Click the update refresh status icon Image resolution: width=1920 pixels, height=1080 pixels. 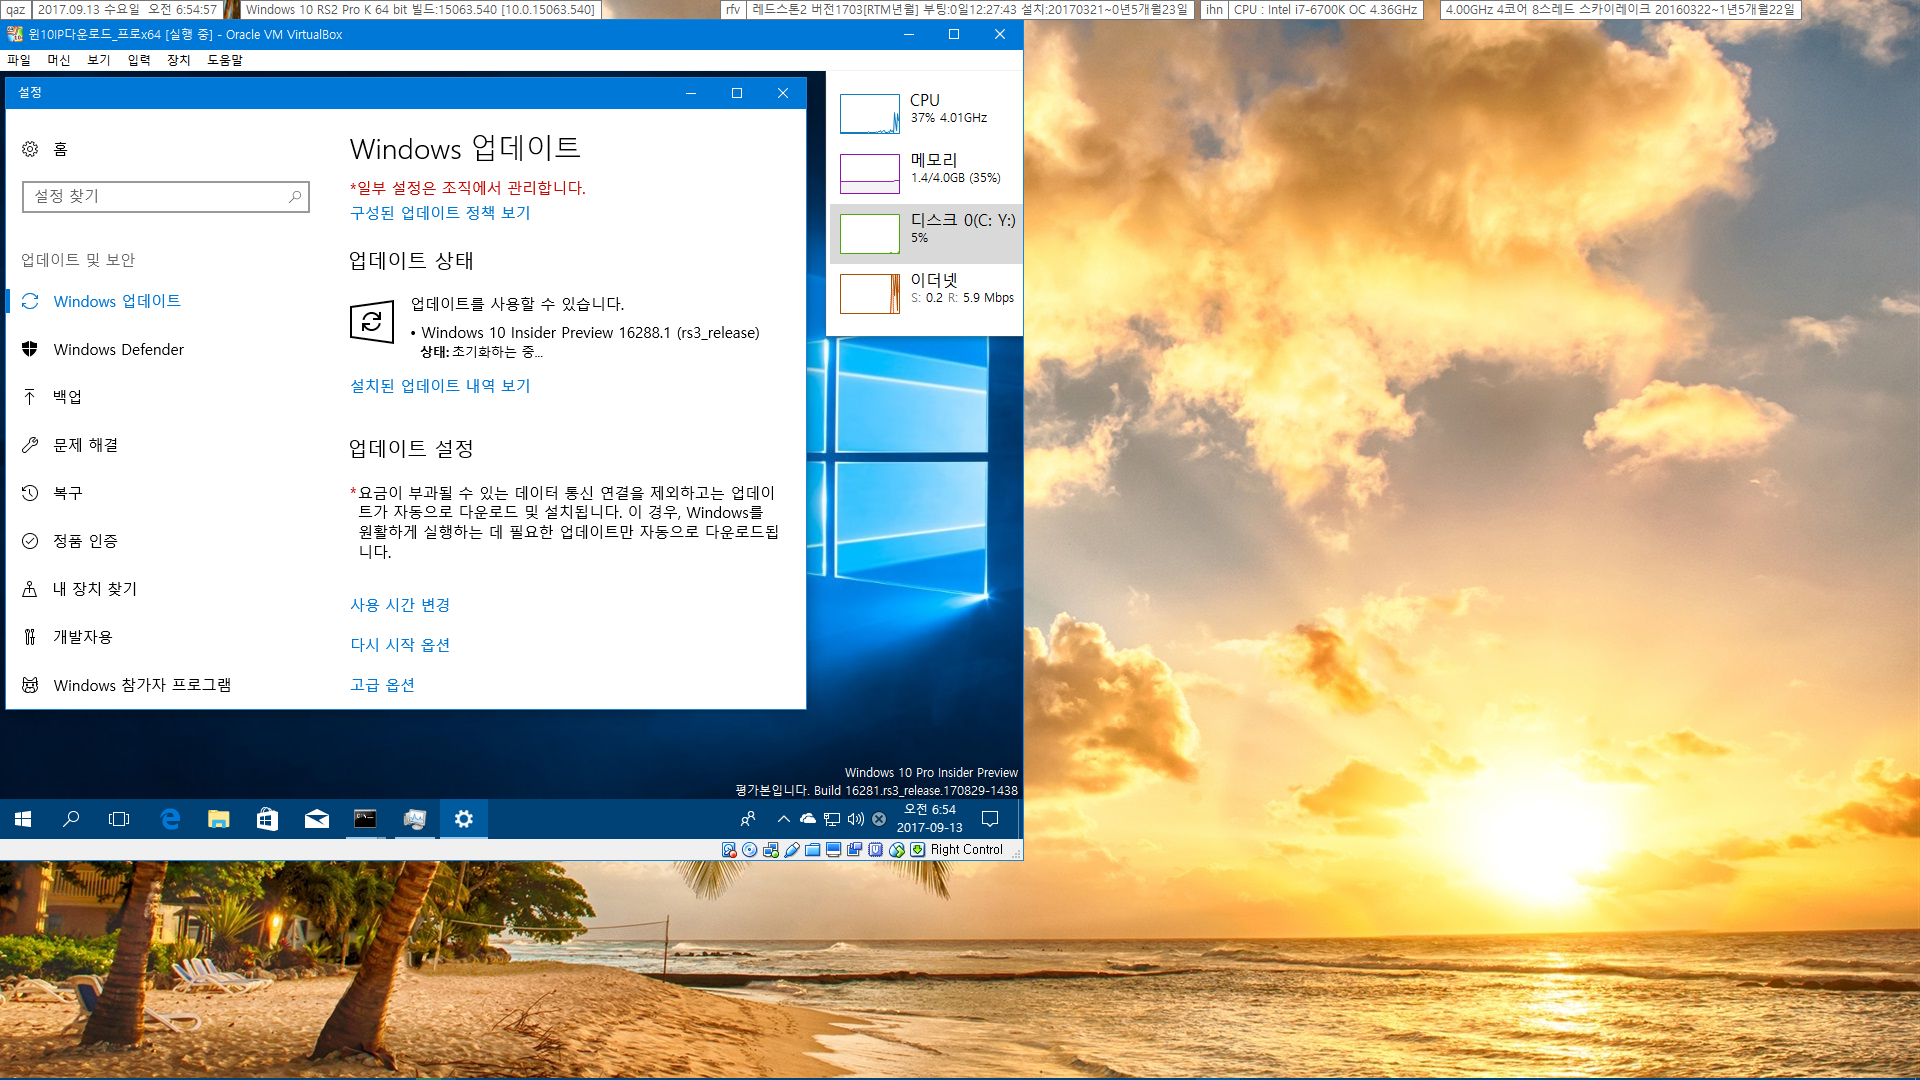coord(372,322)
